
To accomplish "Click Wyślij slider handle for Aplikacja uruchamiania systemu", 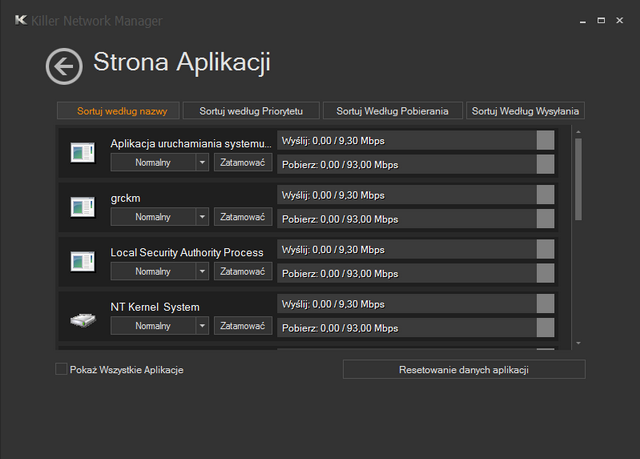I will coord(545,140).
